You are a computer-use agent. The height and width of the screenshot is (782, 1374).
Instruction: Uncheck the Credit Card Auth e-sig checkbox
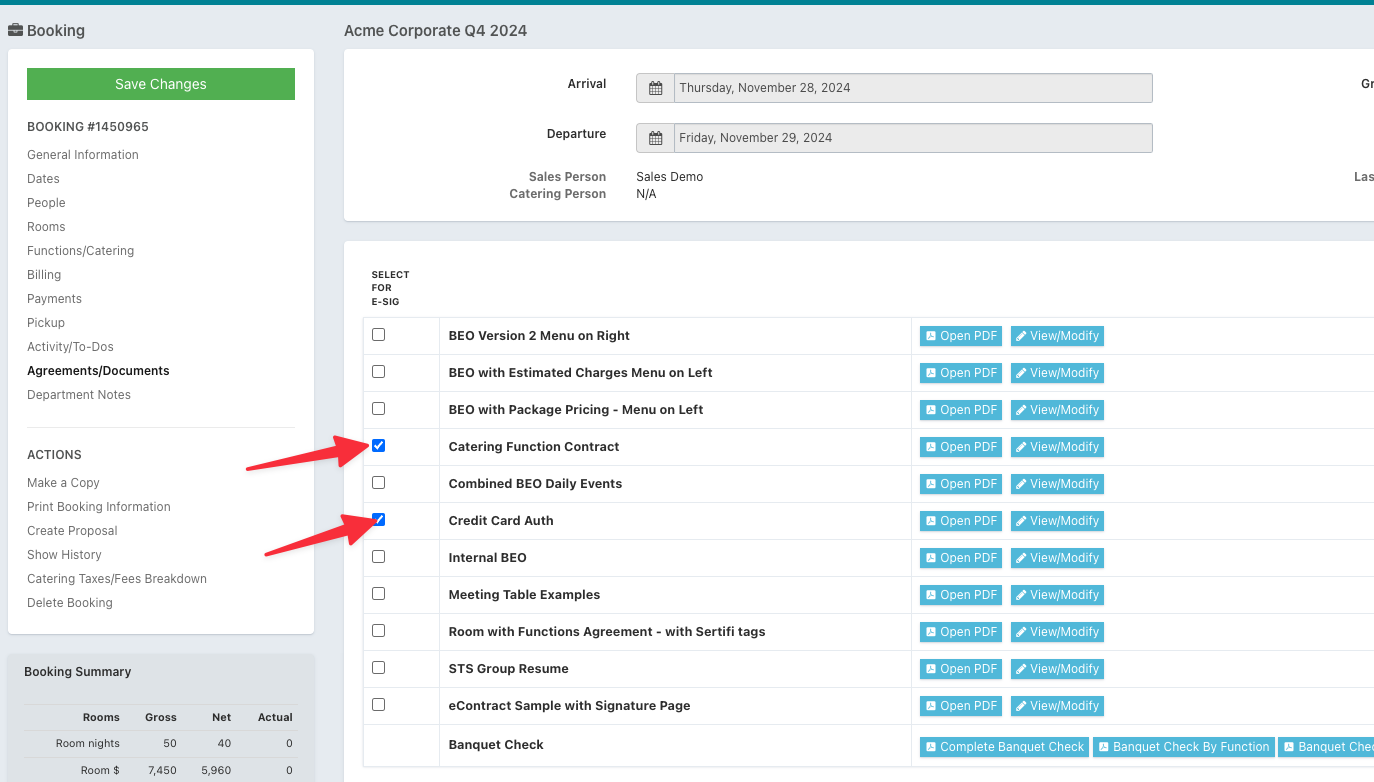click(x=378, y=520)
